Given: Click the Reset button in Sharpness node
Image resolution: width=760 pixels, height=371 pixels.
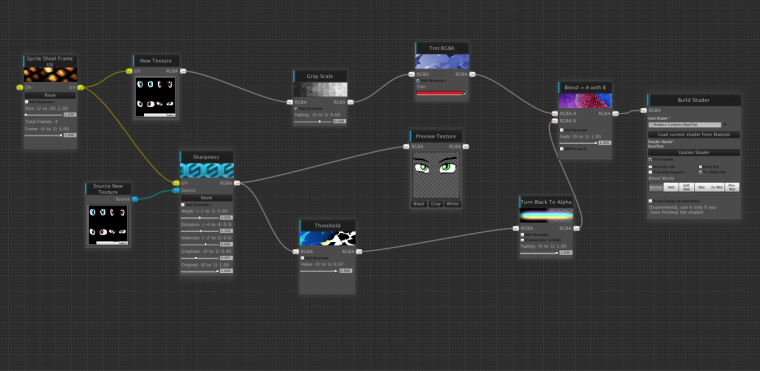Looking at the screenshot, I should click(x=206, y=198).
